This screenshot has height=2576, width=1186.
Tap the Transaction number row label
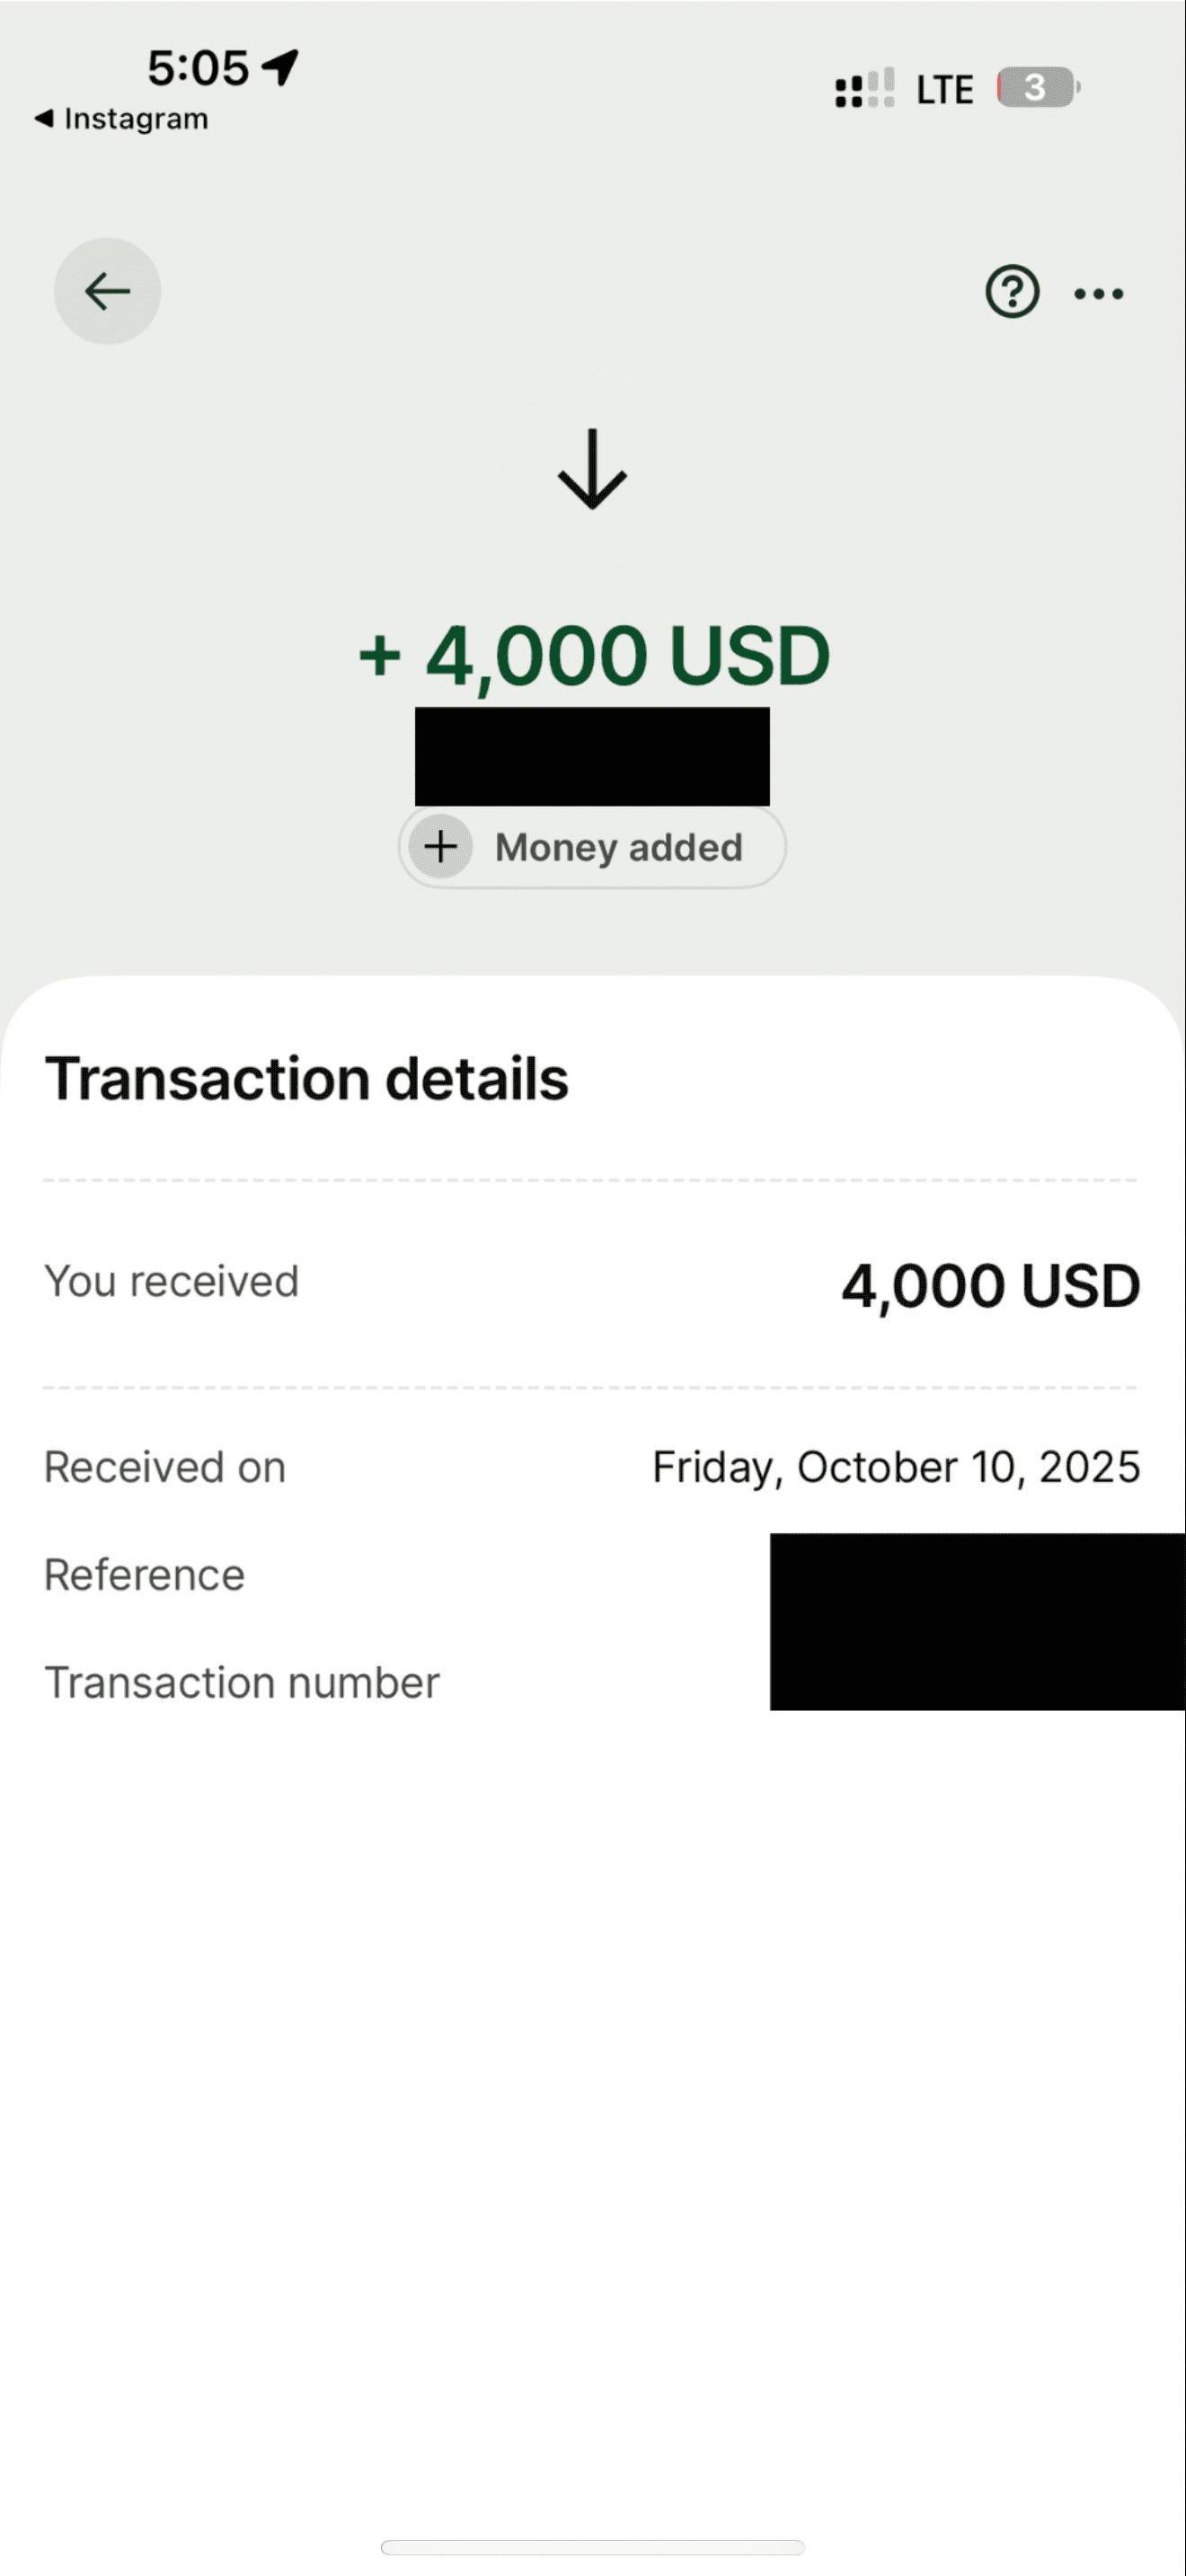click(241, 1683)
